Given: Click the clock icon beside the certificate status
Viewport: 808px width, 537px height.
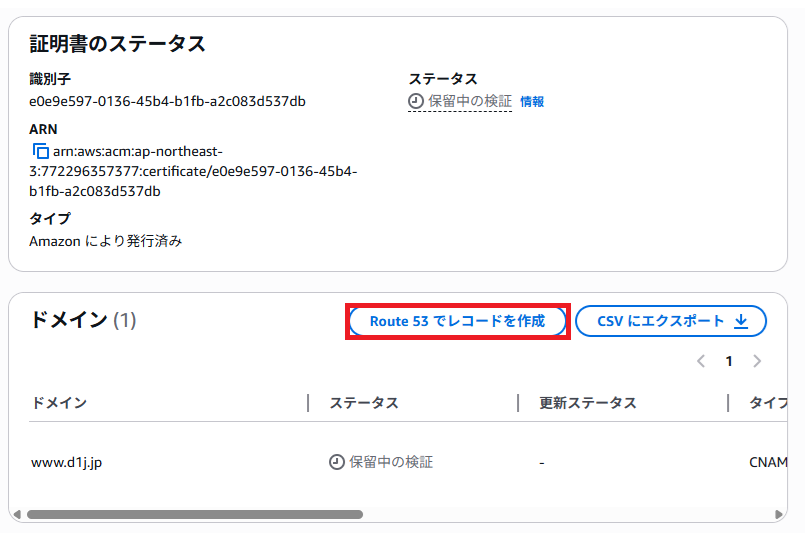Looking at the screenshot, I should [x=416, y=101].
